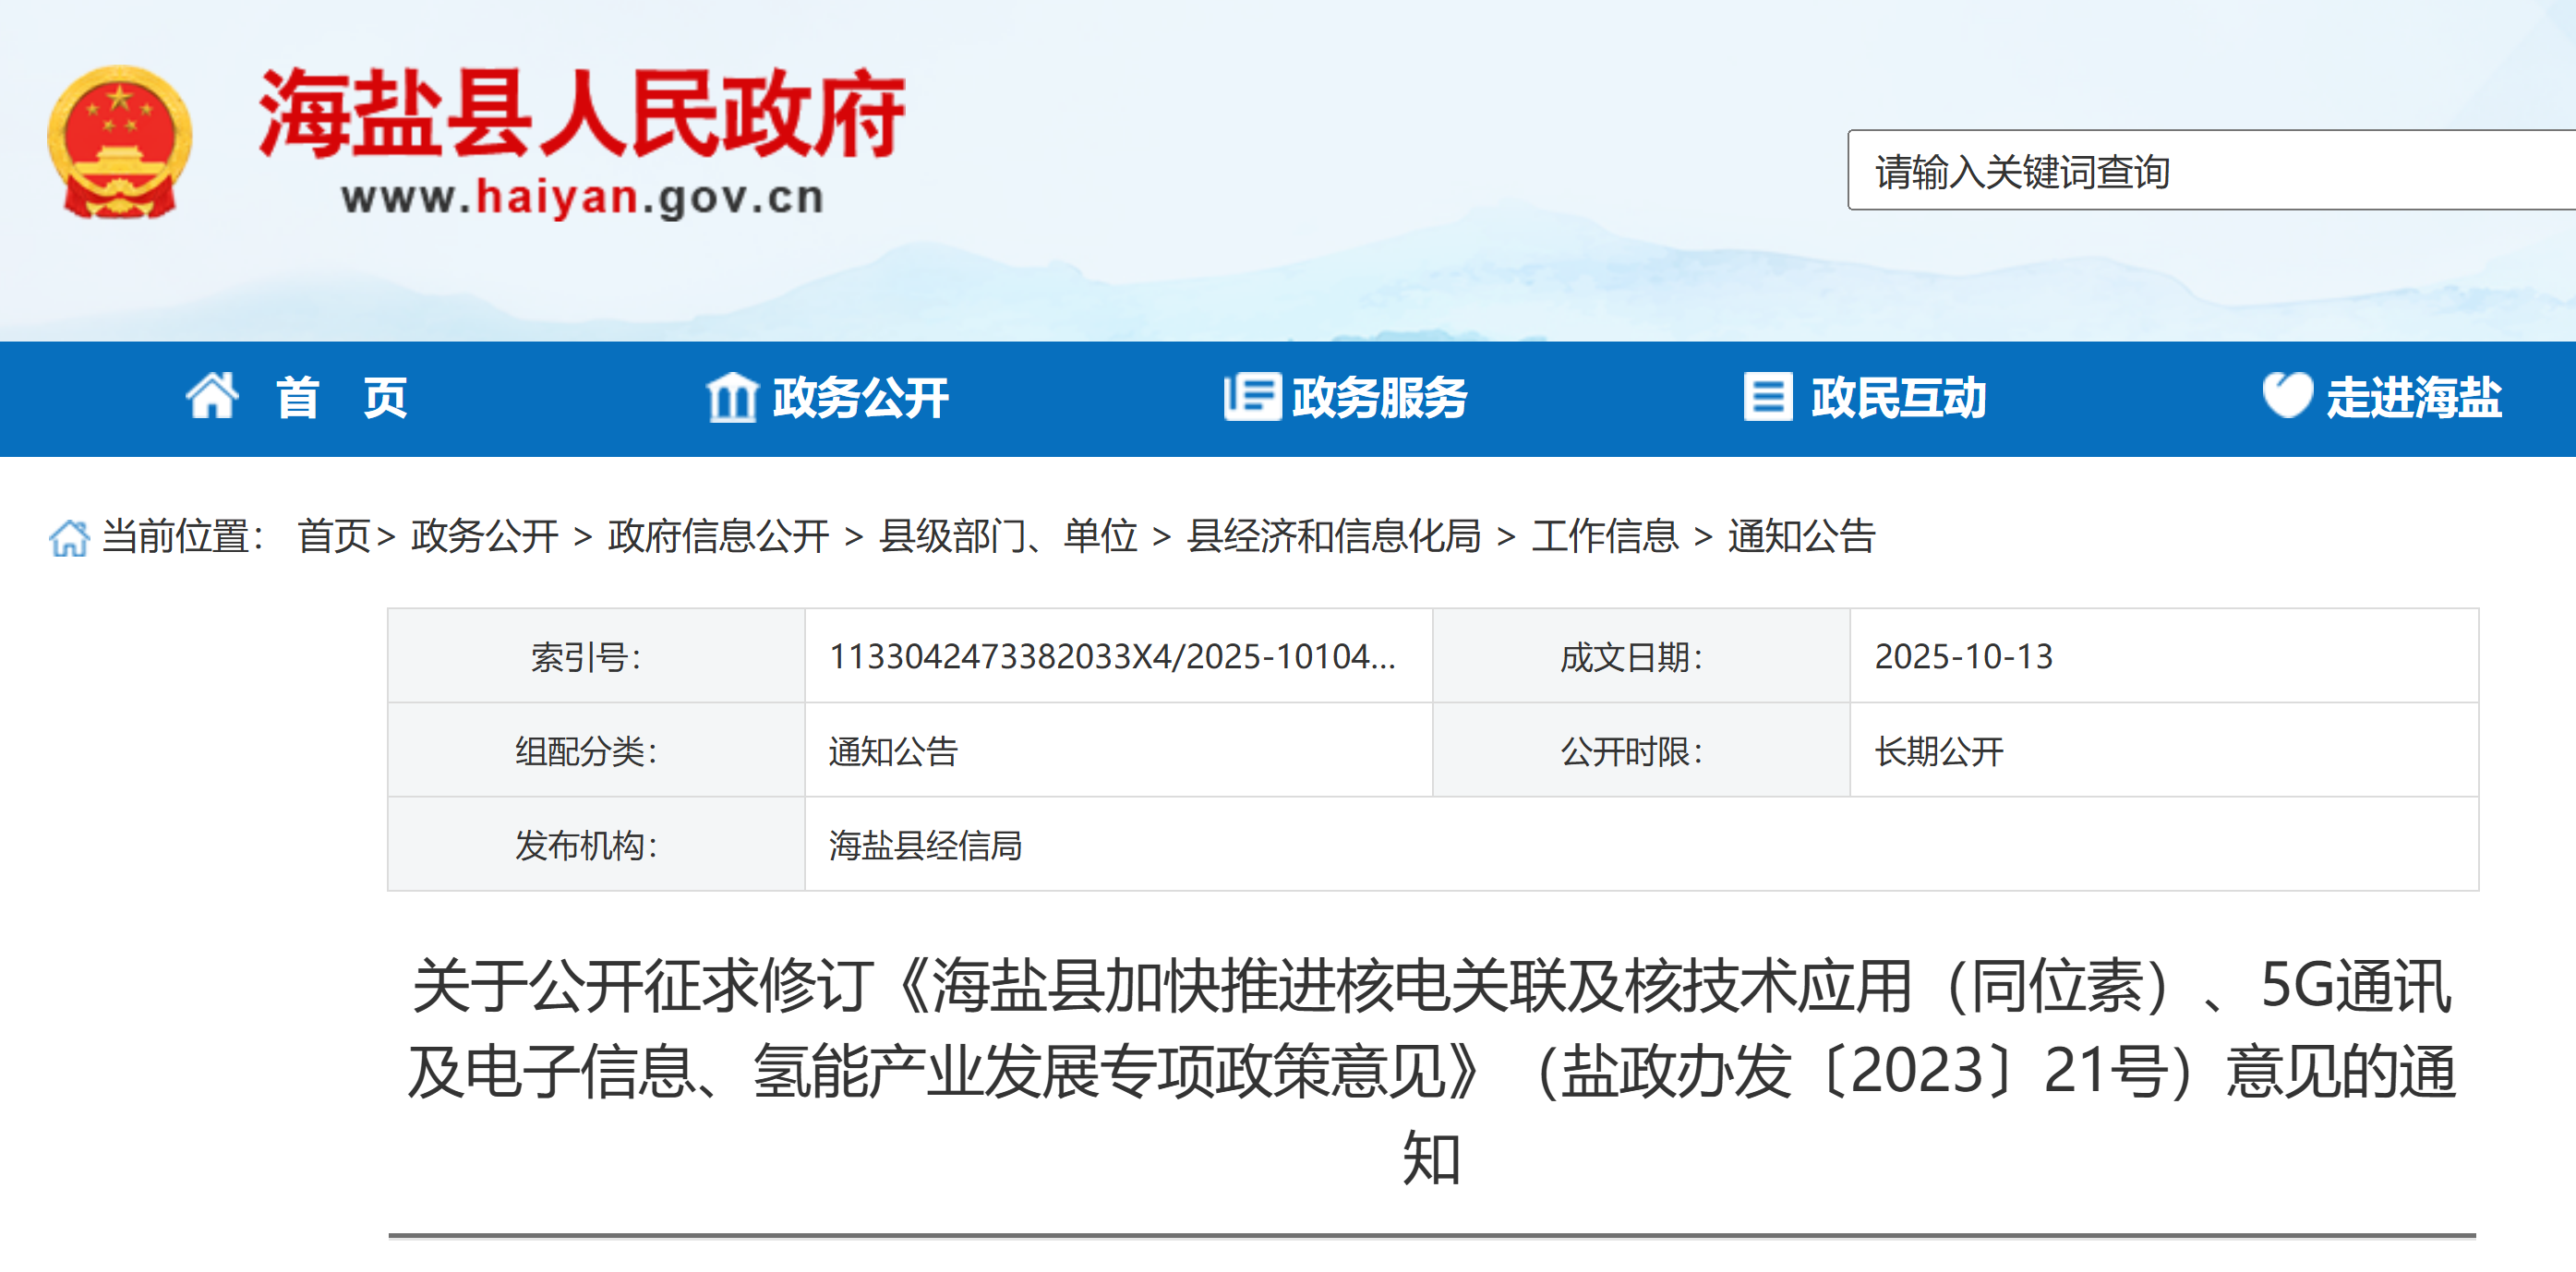Click the document icon beside 政务服务
The image size is (2576, 1272).
[1251, 397]
